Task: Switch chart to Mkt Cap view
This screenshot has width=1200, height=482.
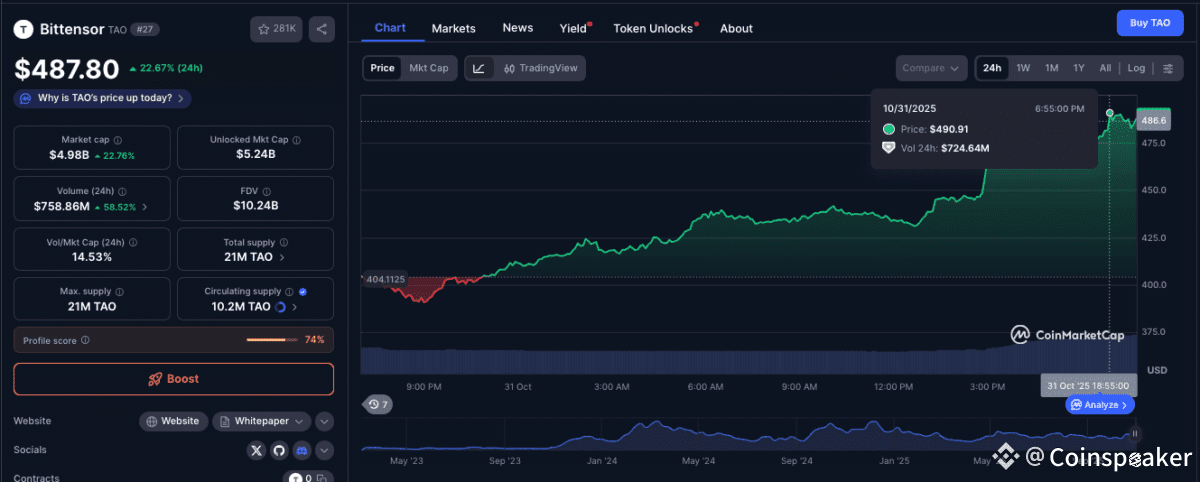Action: 429,68
